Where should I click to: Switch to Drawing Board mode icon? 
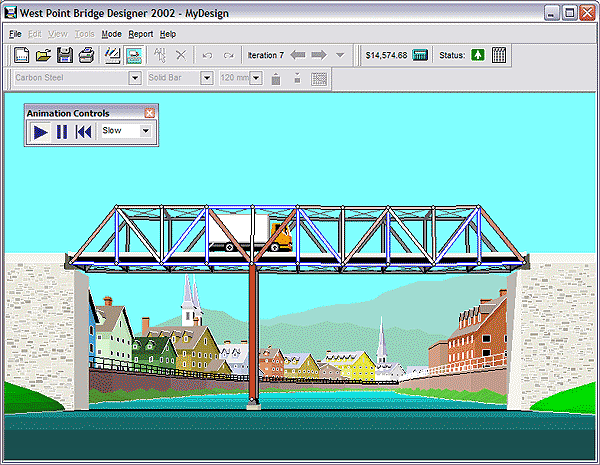[112, 55]
